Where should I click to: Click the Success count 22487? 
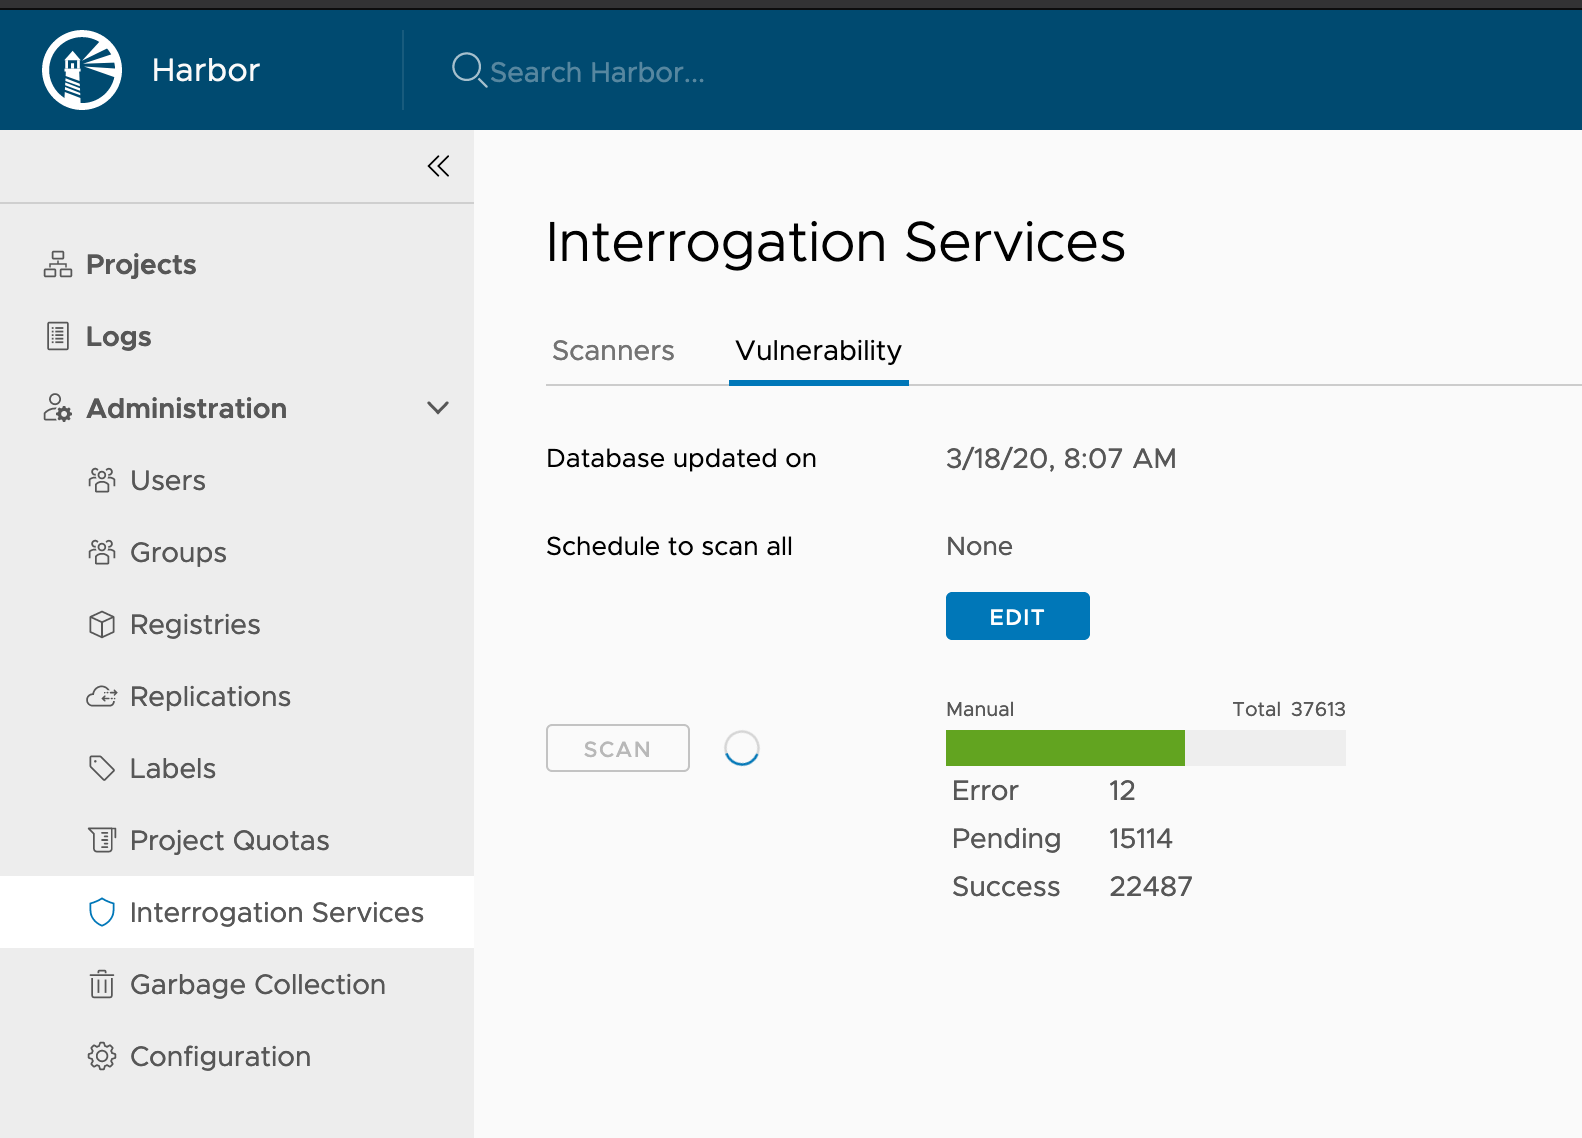tap(1151, 886)
